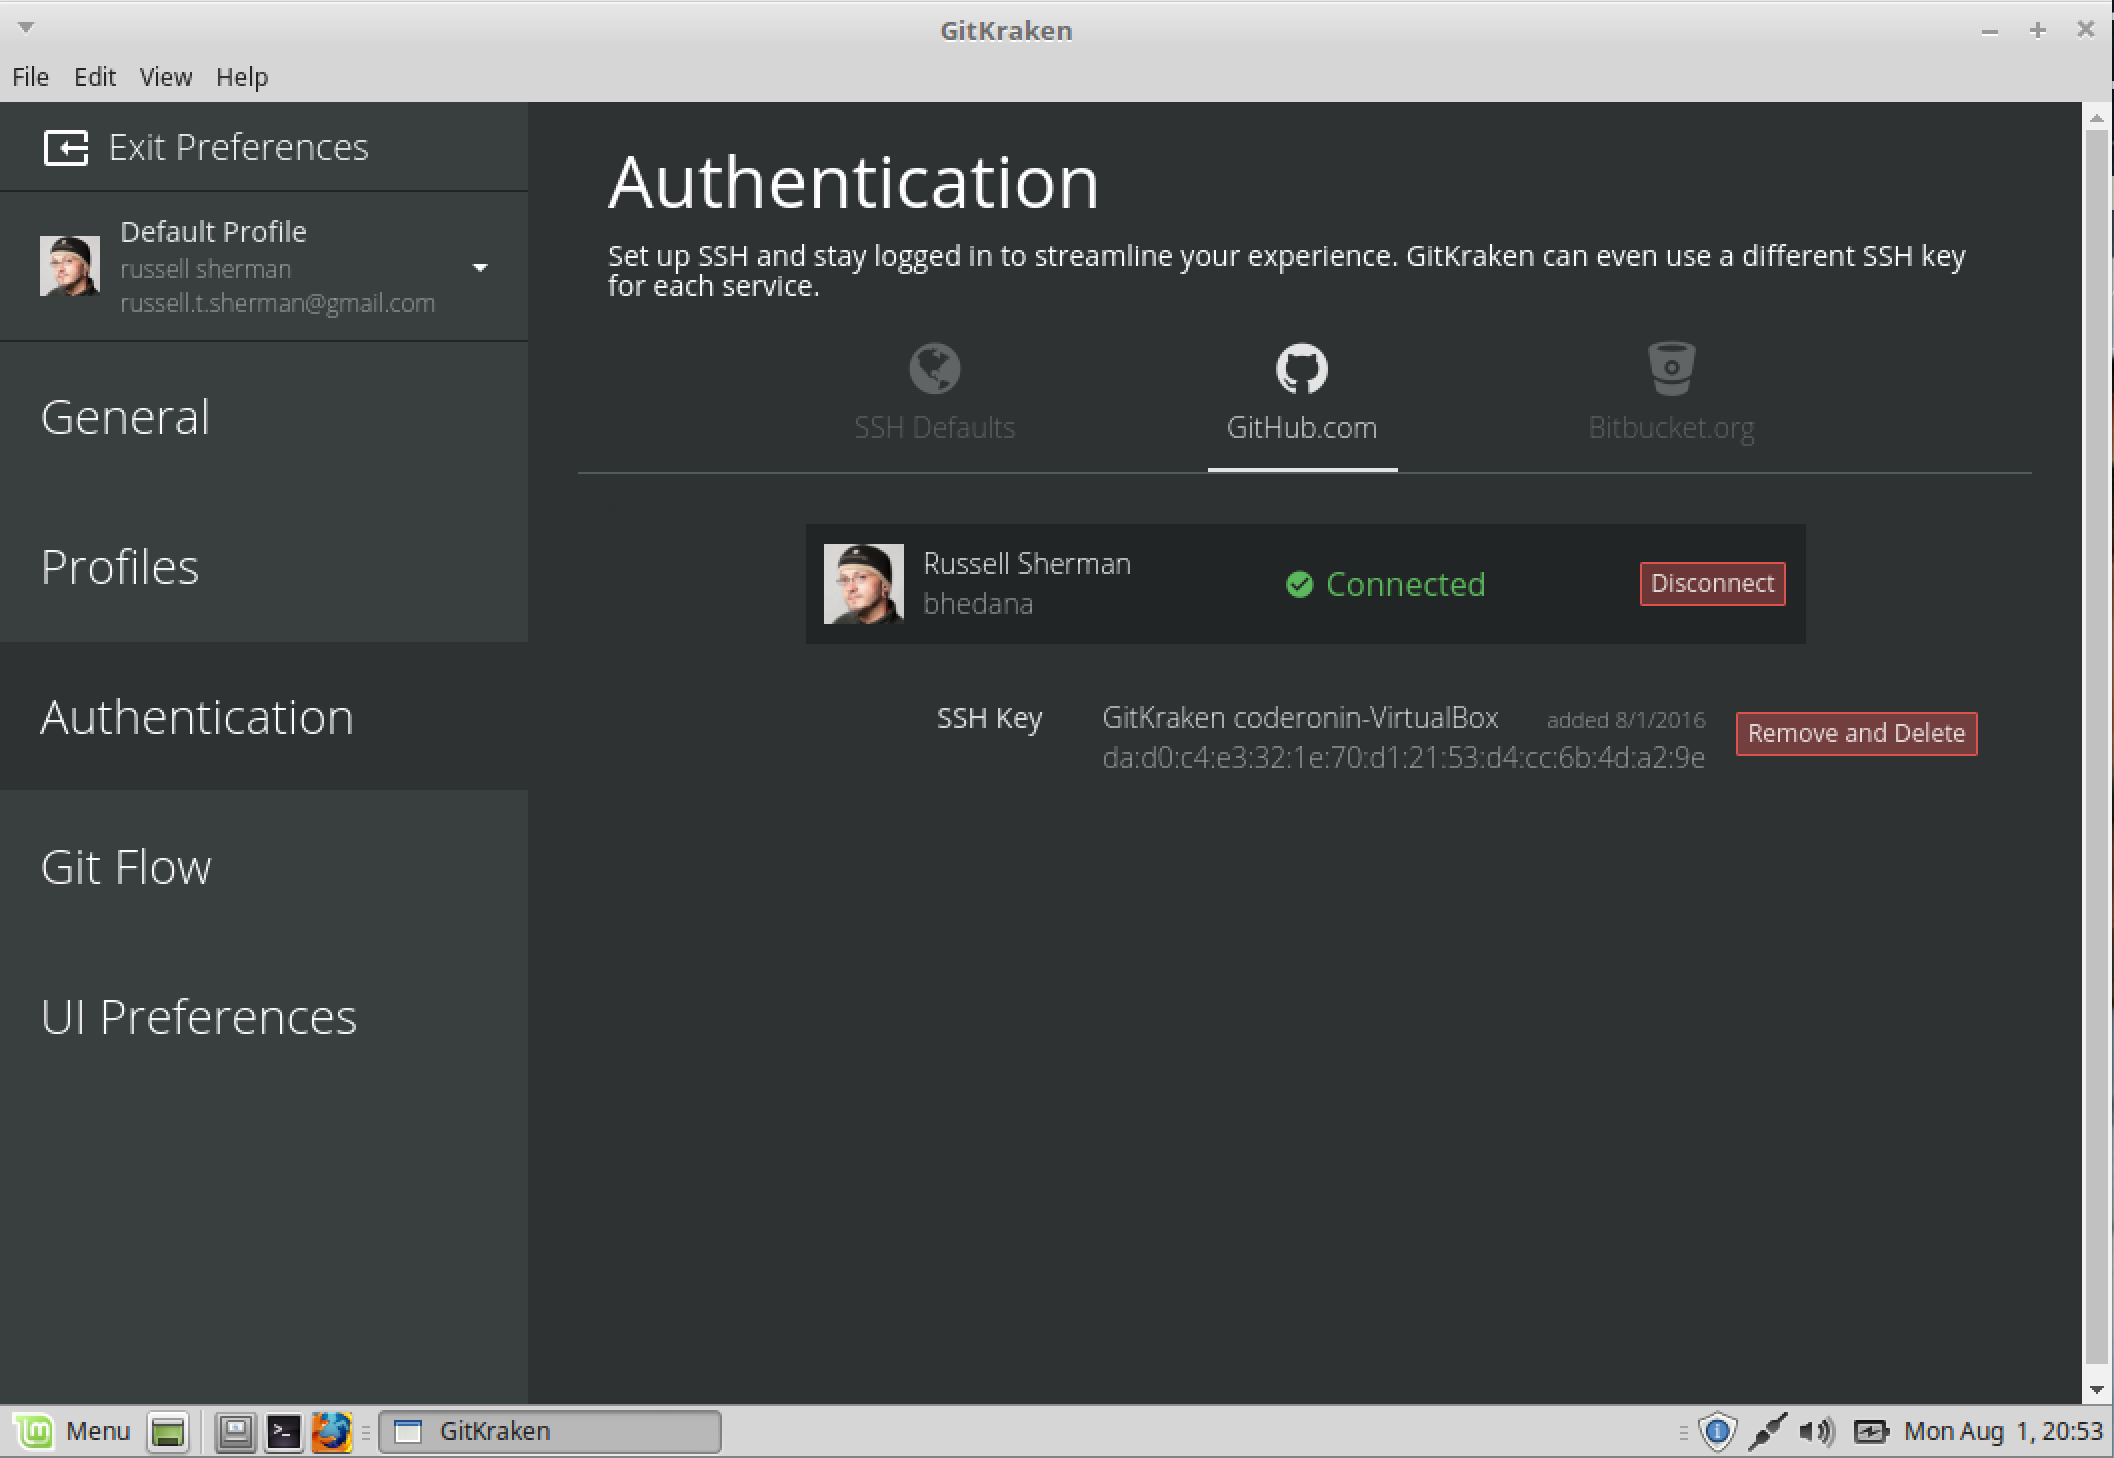This screenshot has height=1458, width=2114.
Task: Maximize the GitKraken window
Action: [x=2037, y=31]
